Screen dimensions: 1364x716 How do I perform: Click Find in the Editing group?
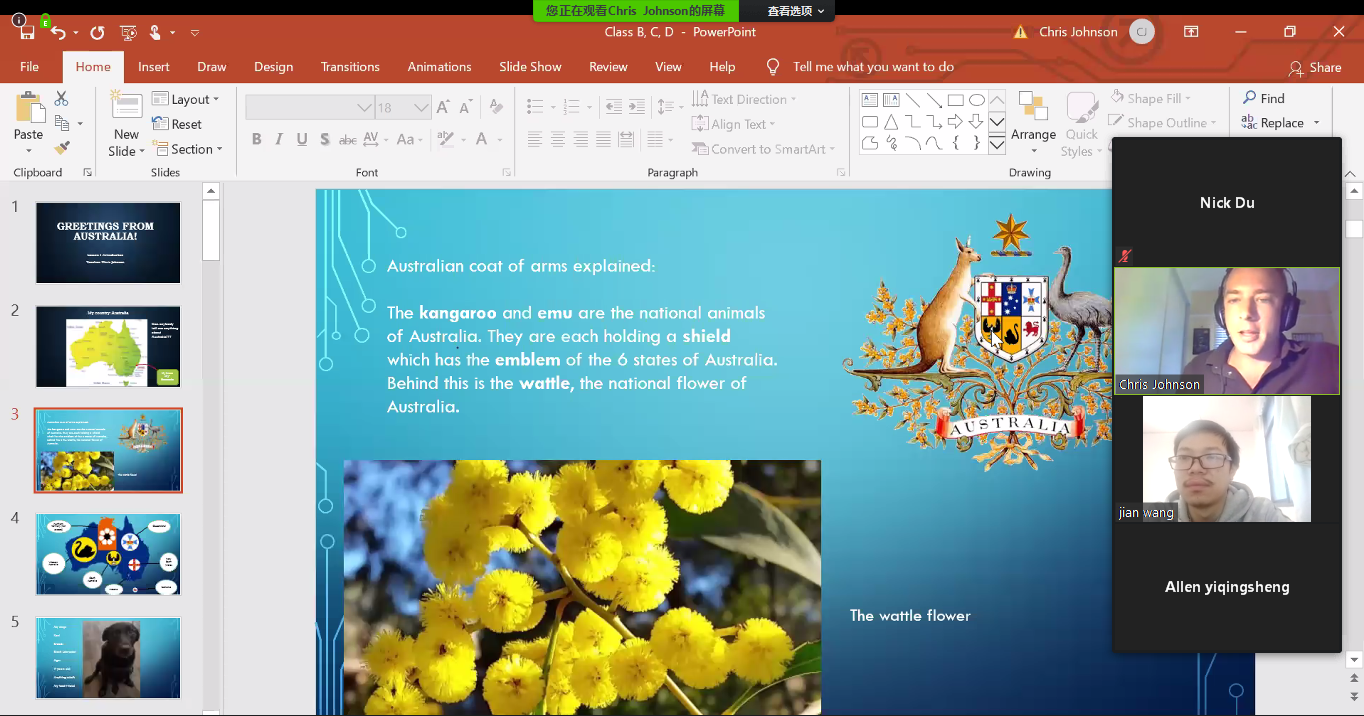[1264, 98]
